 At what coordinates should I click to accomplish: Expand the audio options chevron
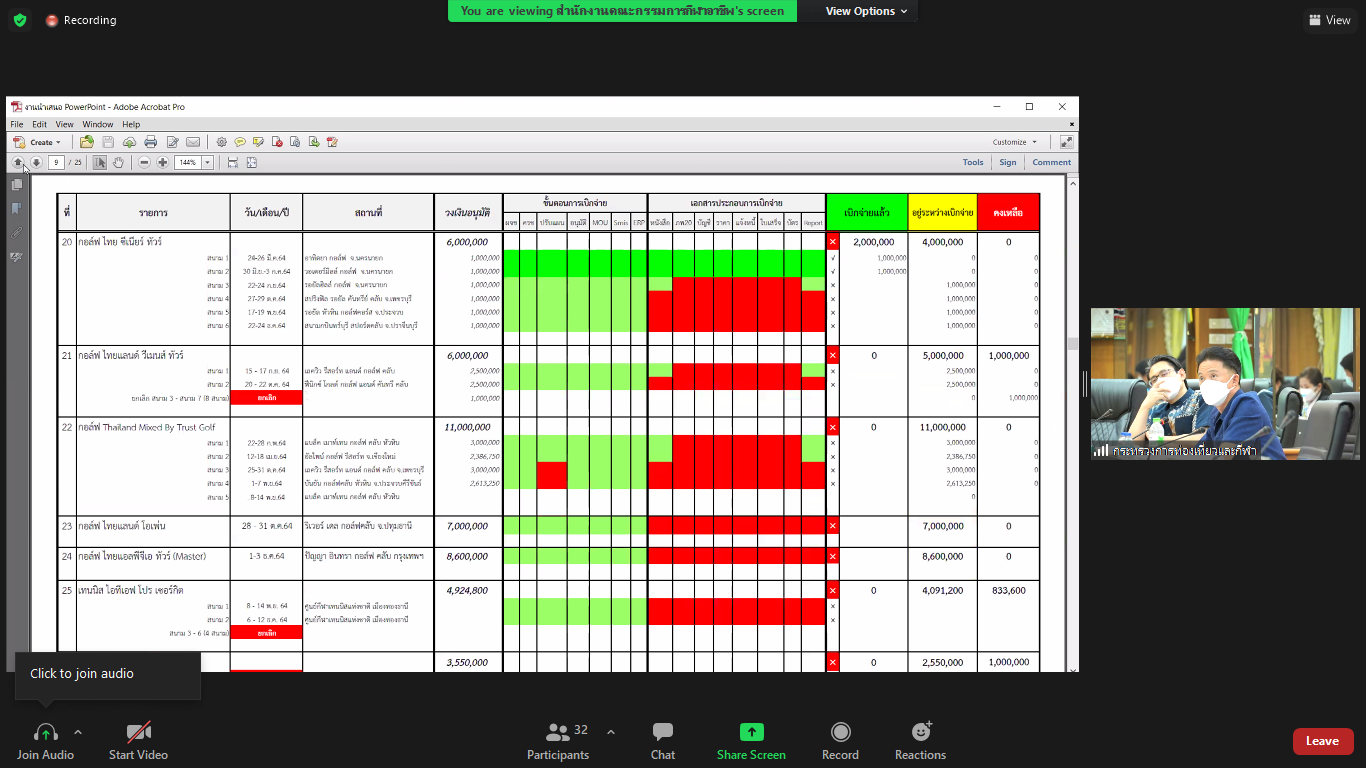coord(78,731)
